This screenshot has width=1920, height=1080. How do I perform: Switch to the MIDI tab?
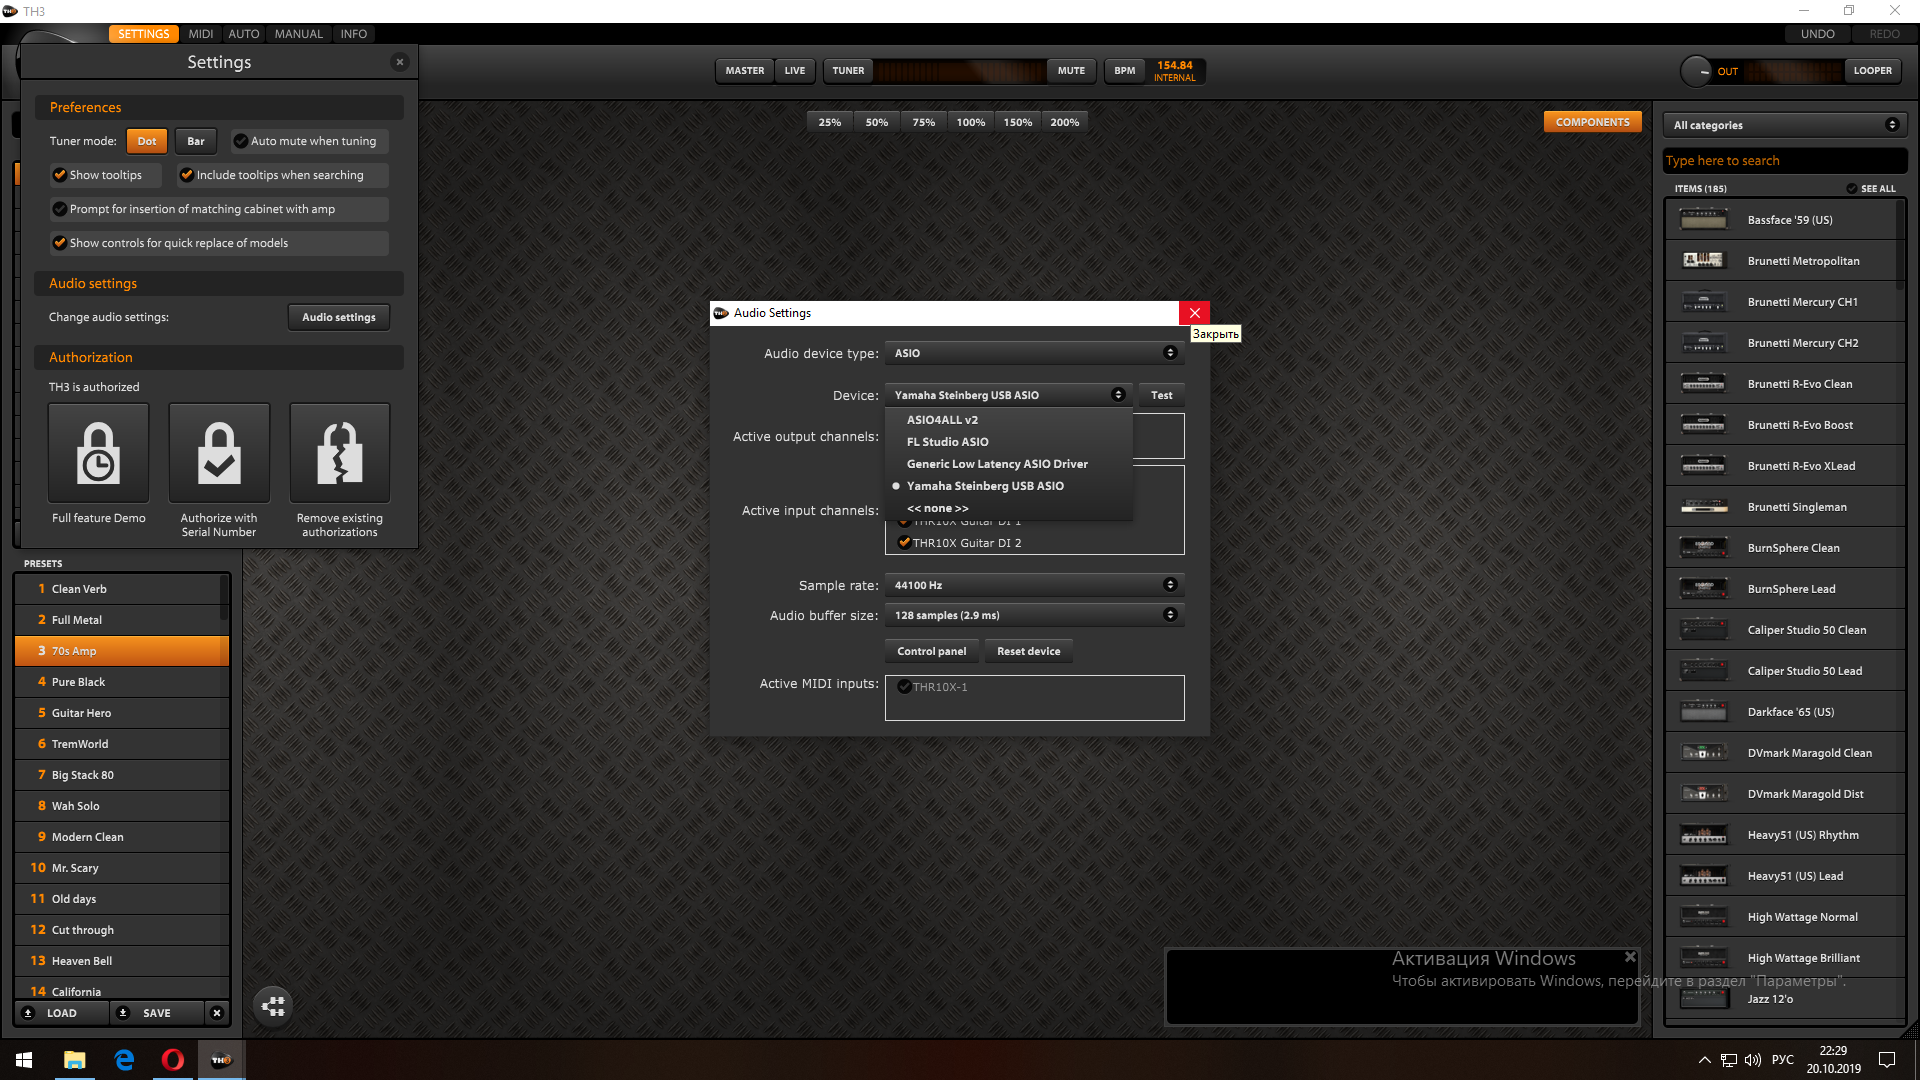(x=201, y=34)
